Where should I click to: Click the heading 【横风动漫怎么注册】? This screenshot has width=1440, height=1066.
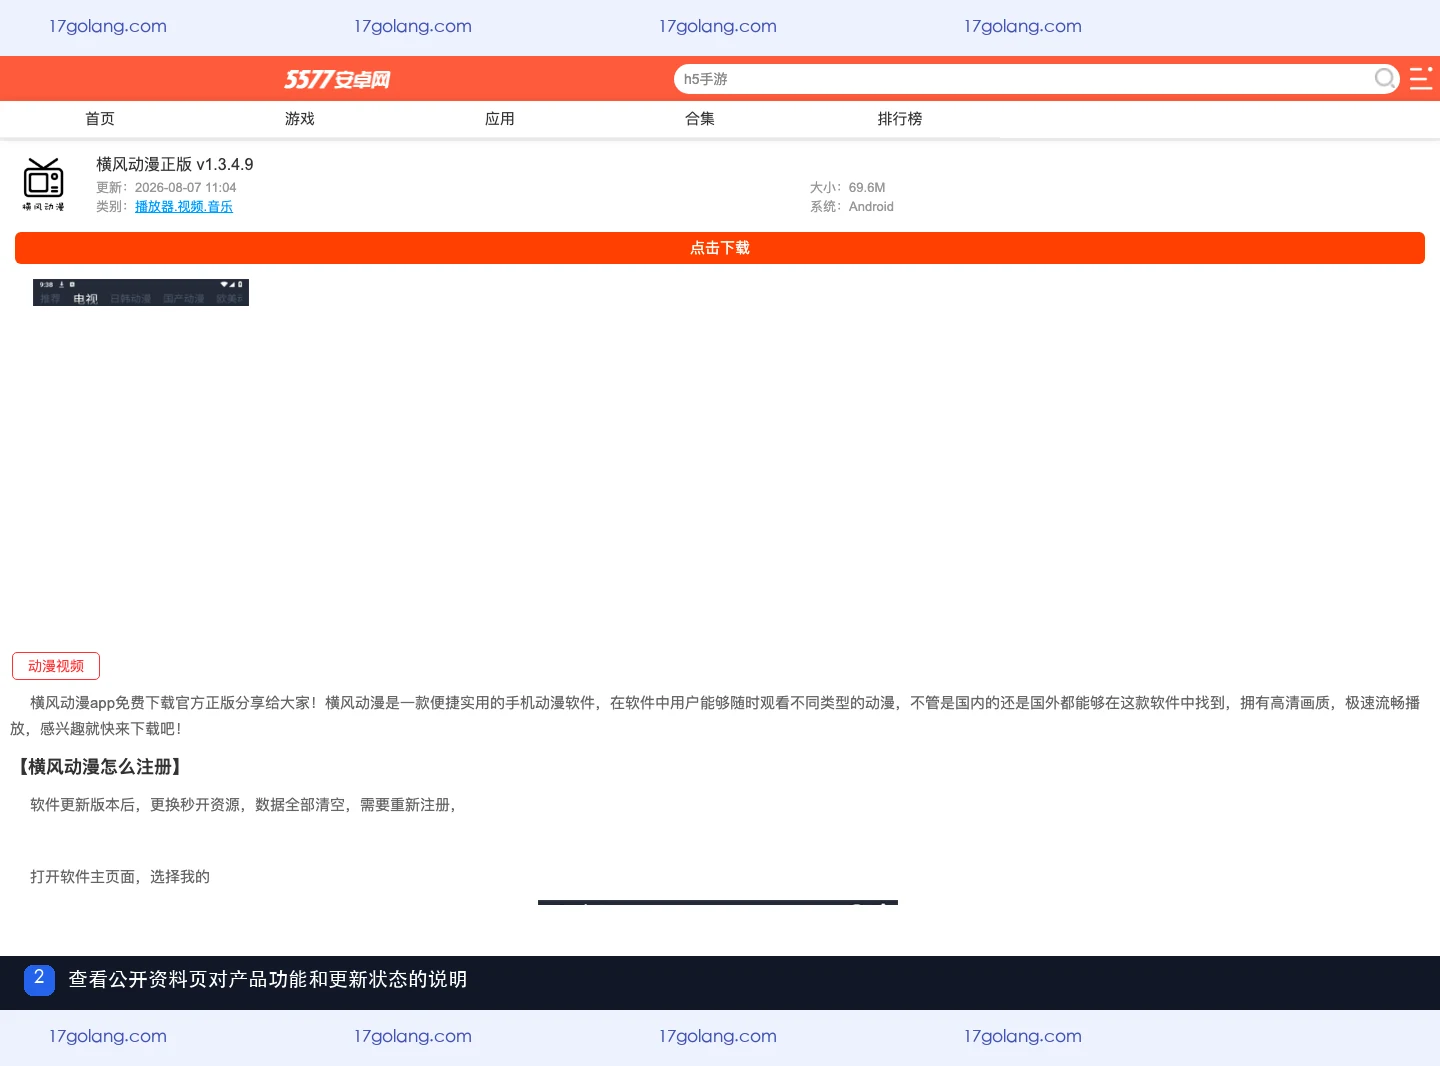pyautogui.click(x=100, y=767)
